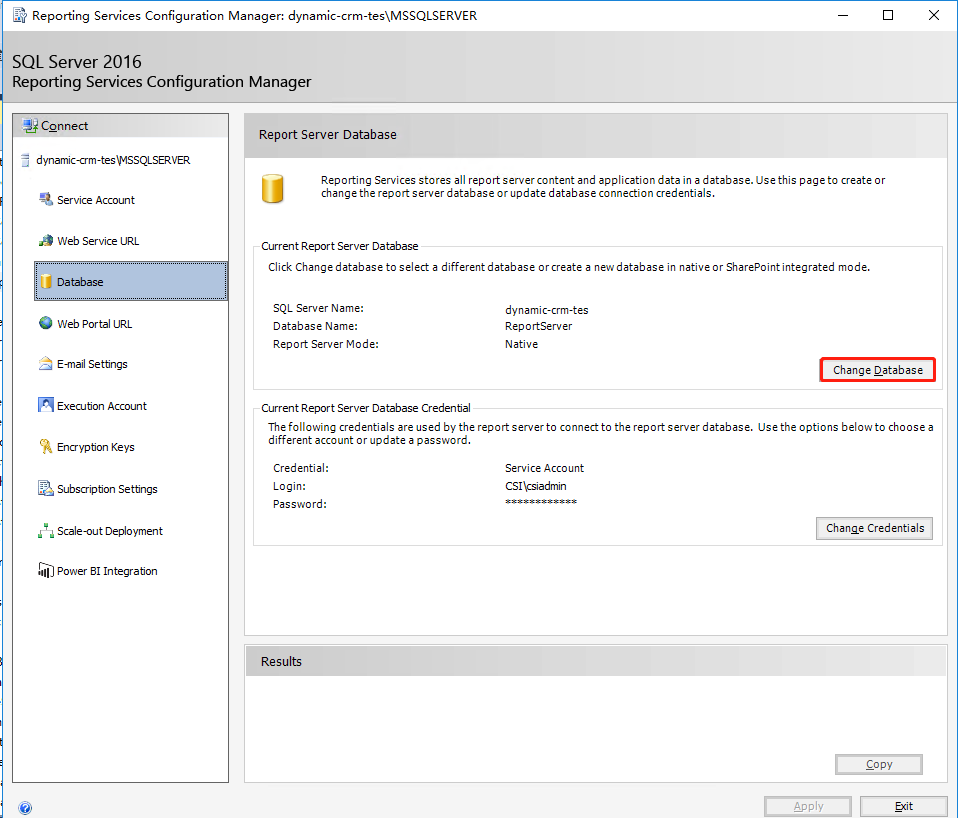Click the Report Server Mode value Native

(521, 344)
